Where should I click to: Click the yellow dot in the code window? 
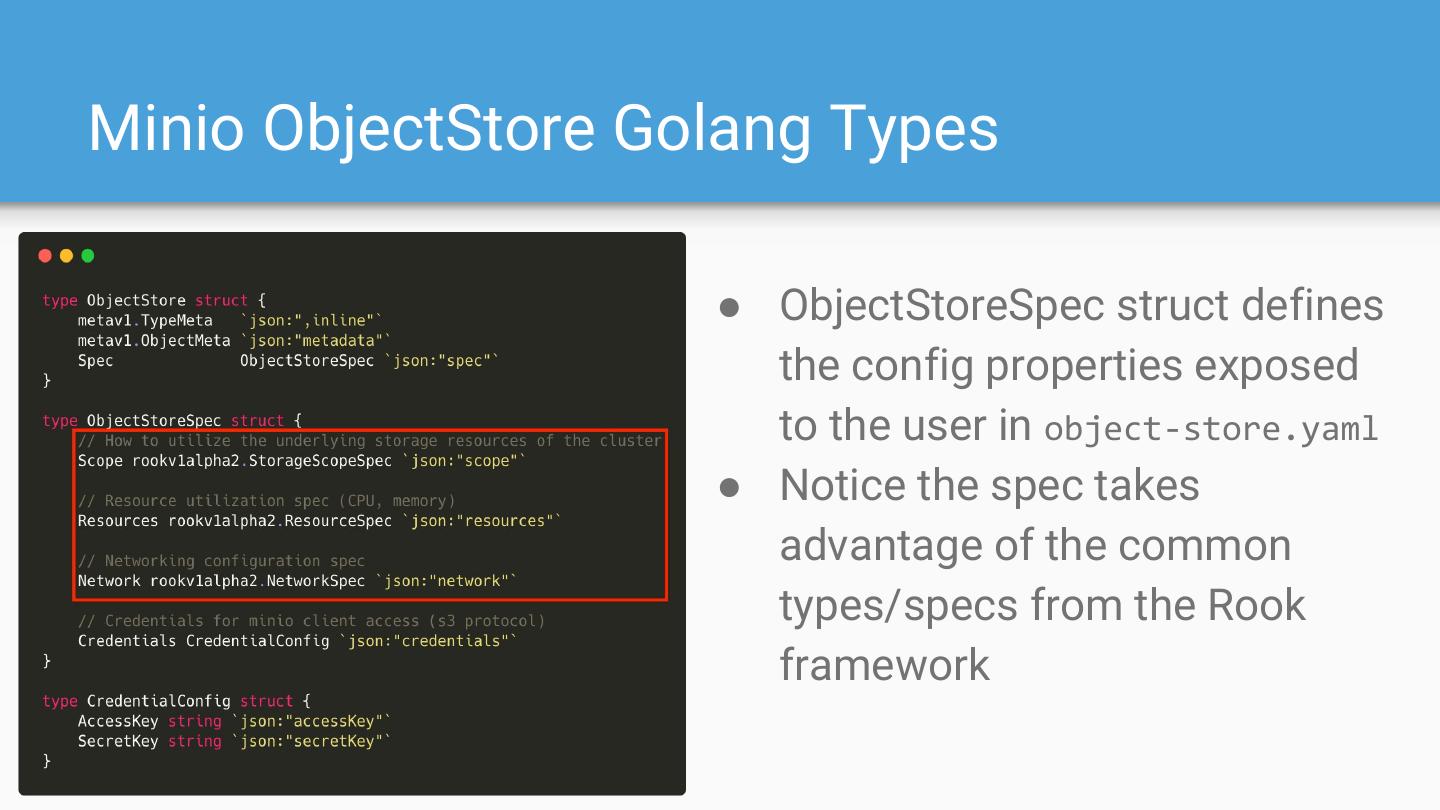point(66,256)
